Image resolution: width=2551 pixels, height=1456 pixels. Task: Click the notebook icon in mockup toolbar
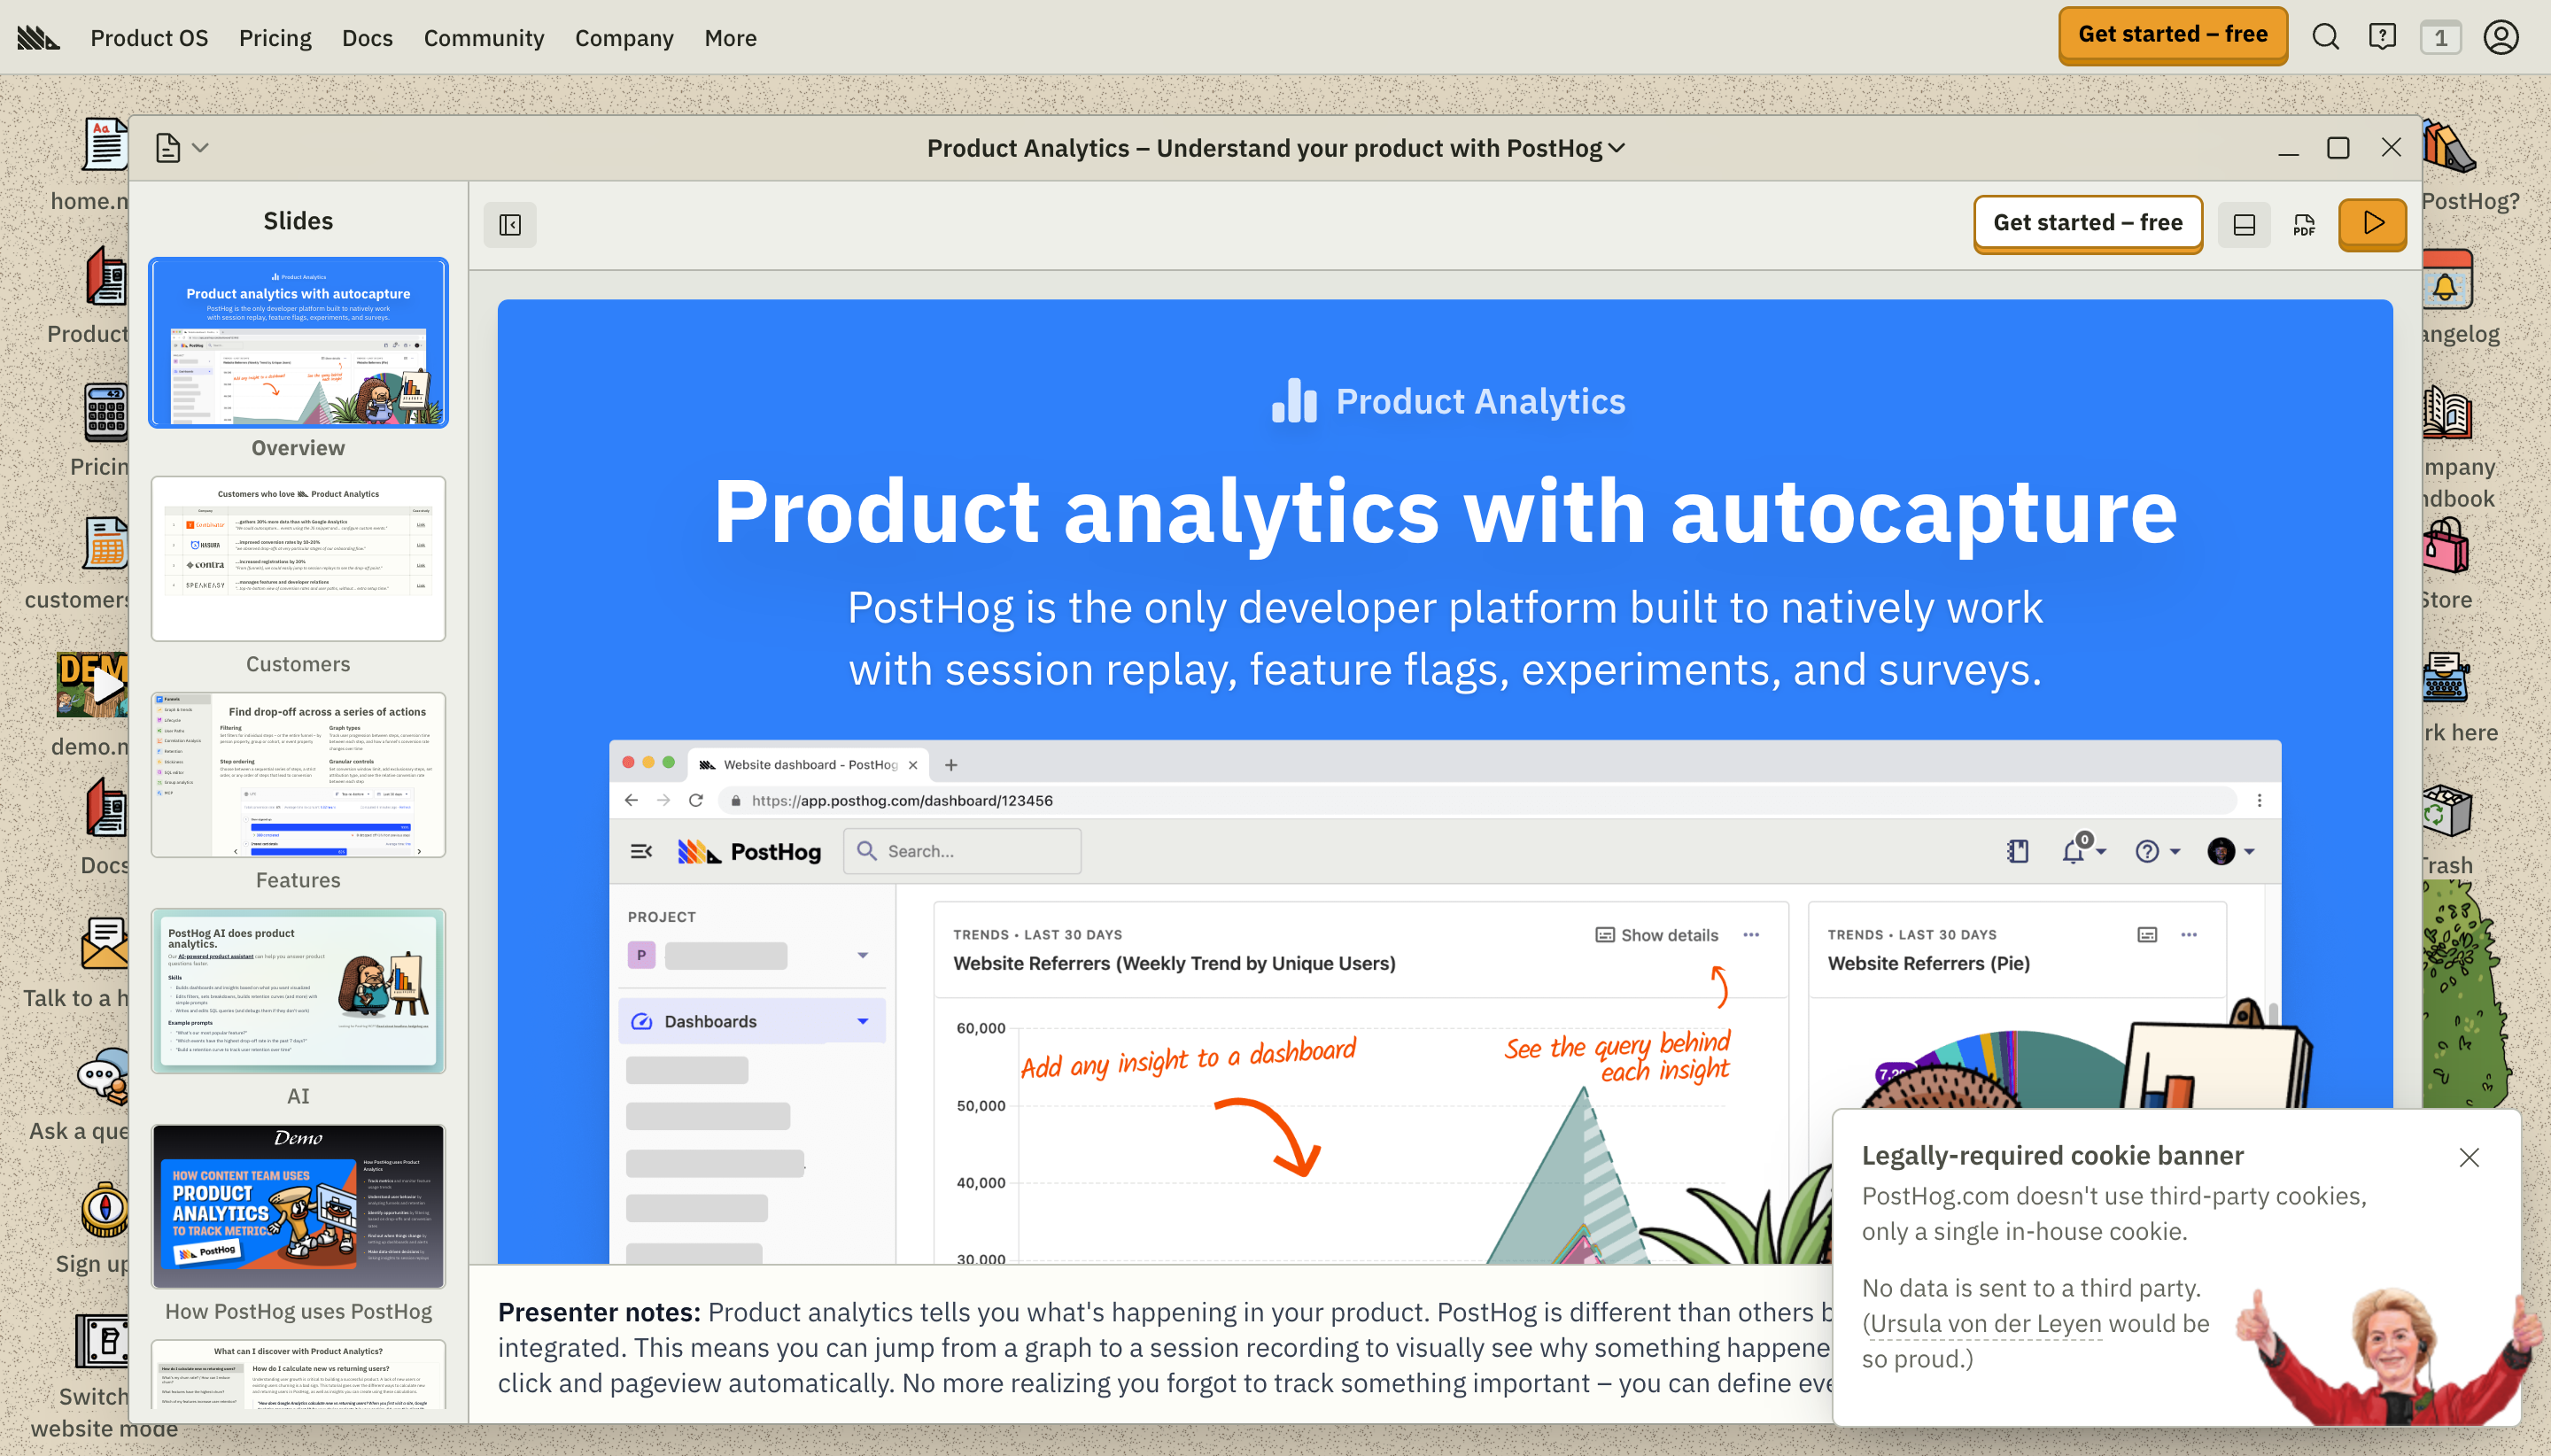[x=2017, y=851]
